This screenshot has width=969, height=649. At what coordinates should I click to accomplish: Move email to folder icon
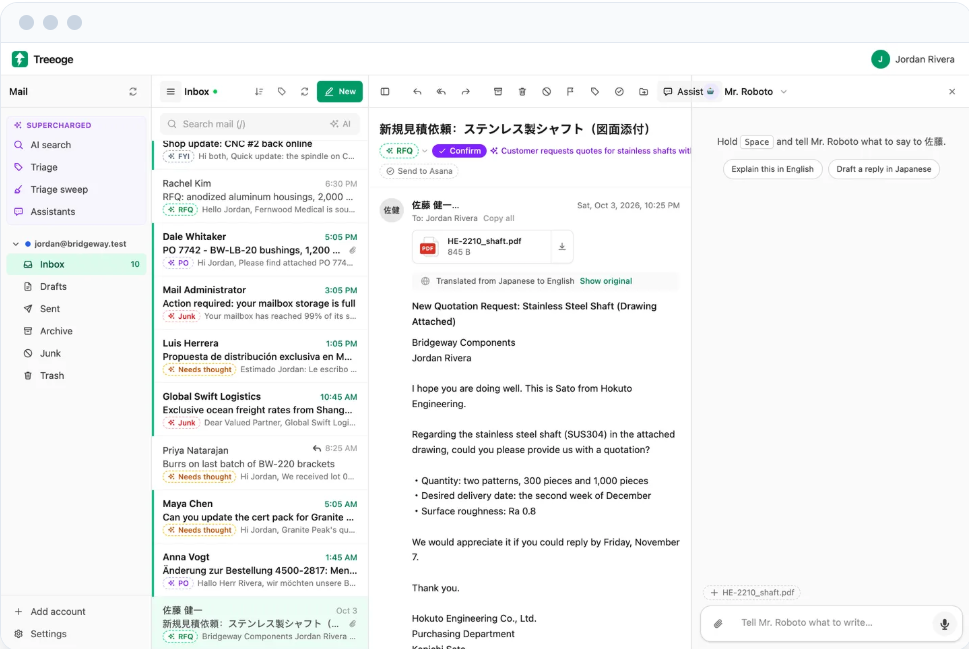(x=643, y=91)
